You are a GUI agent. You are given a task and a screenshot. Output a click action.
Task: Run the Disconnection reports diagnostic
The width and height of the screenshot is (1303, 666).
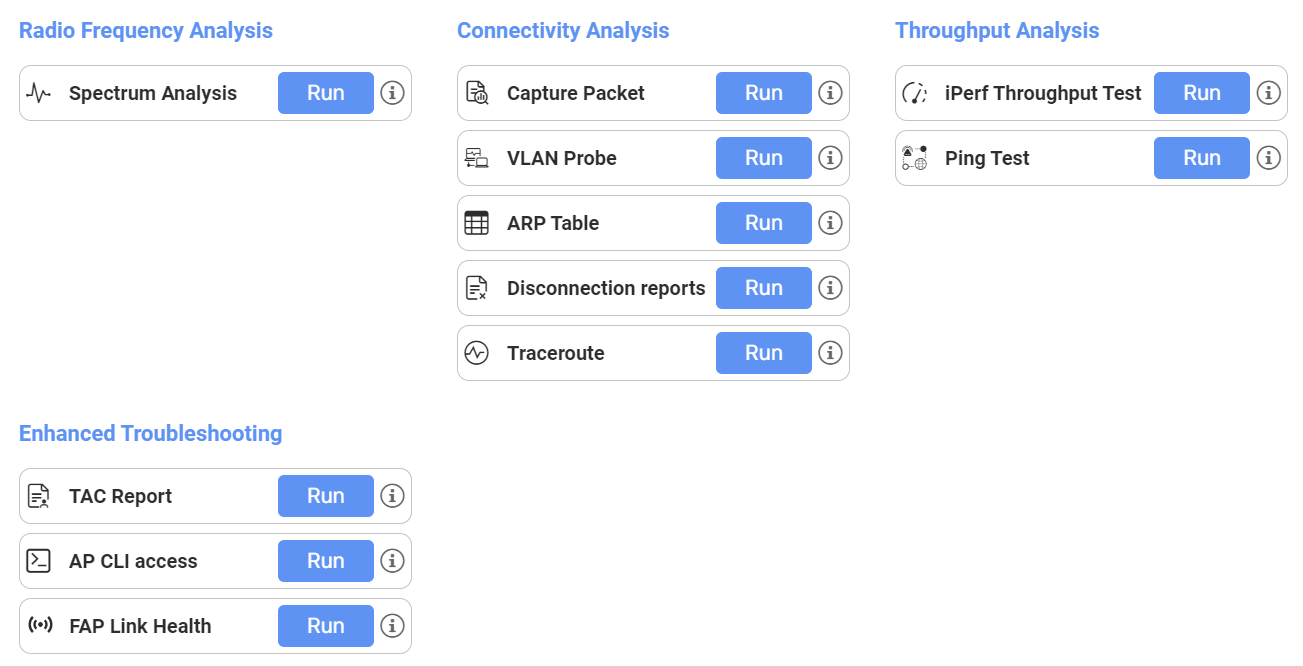[763, 287]
